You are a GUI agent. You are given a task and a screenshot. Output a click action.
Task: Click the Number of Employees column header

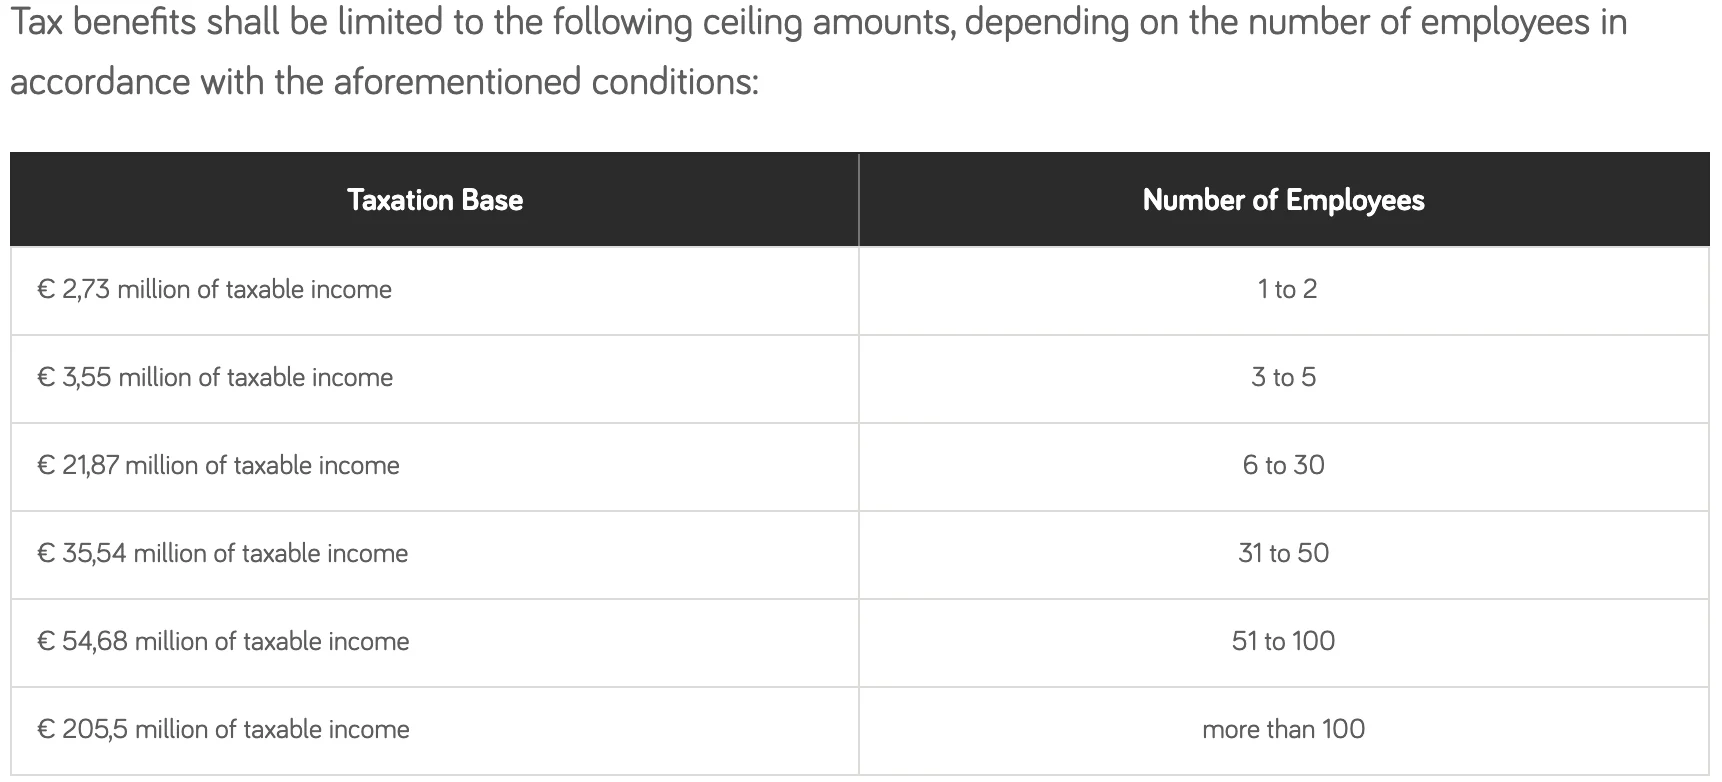[x=1284, y=200]
